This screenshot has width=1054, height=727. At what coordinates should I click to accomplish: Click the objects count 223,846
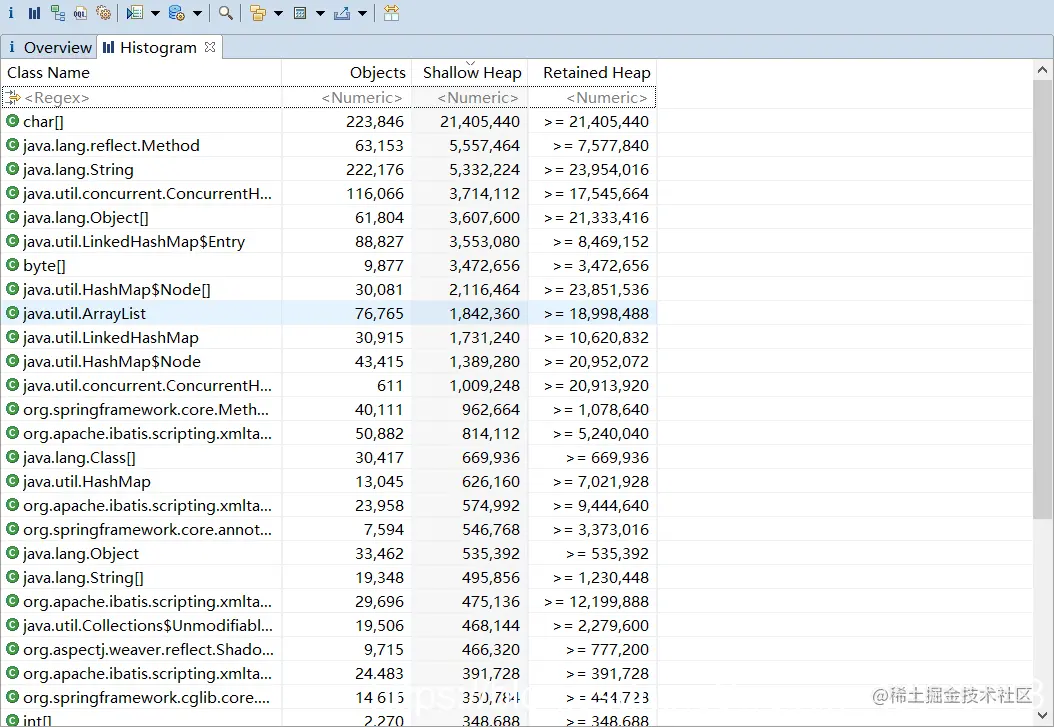[375, 122]
